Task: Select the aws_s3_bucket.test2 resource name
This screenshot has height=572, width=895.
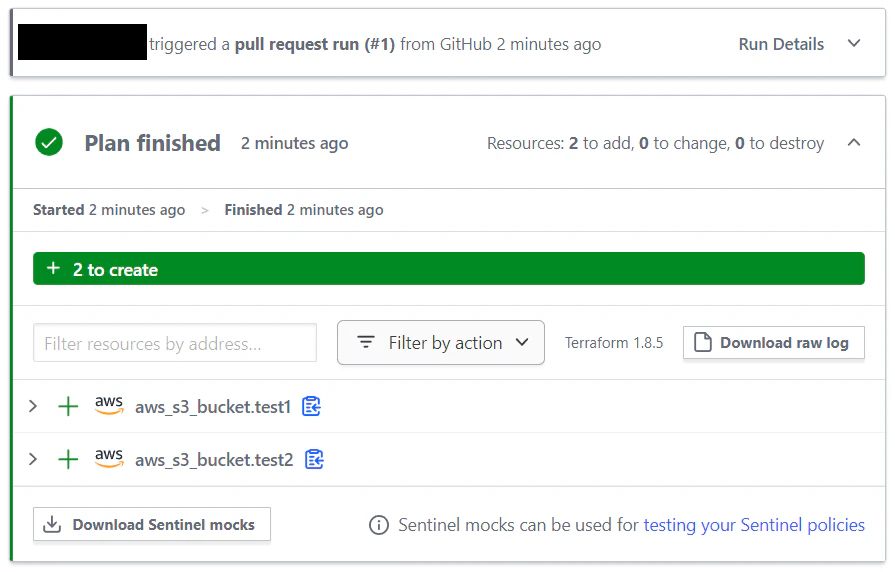Action: pos(214,460)
